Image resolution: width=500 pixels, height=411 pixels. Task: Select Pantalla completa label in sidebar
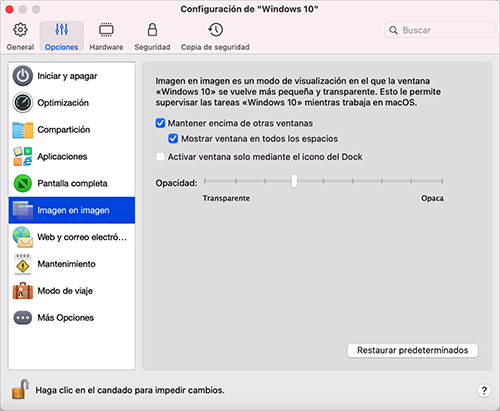tap(72, 183)
